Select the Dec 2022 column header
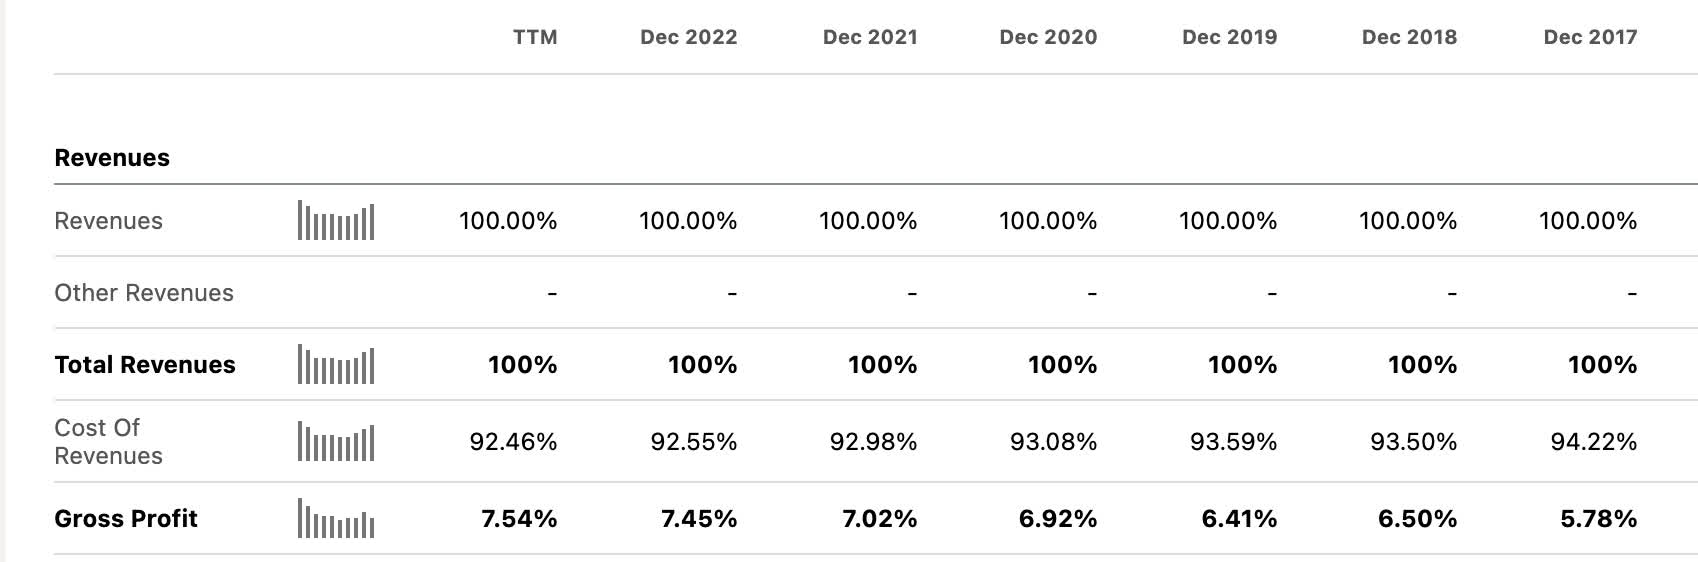1698x562 pixels. 688,37
